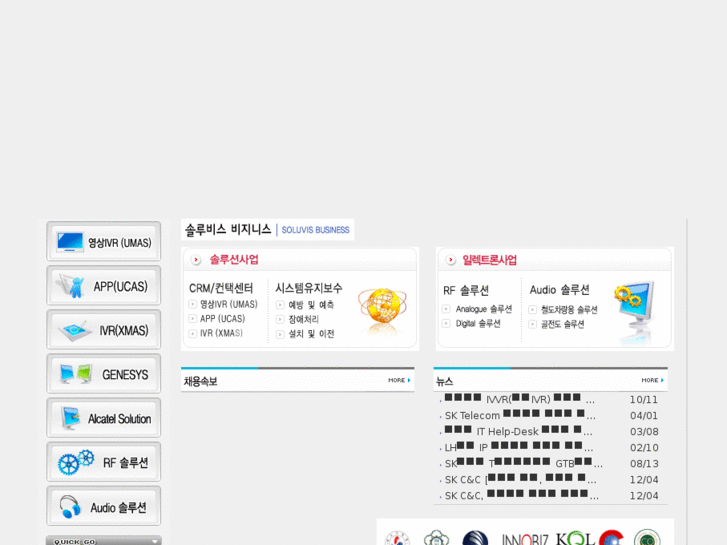The width and height of the screenshot is (727, 545).
Task: Click the blue gears icon on RF 솔루션 button
Action: (76, 462)
